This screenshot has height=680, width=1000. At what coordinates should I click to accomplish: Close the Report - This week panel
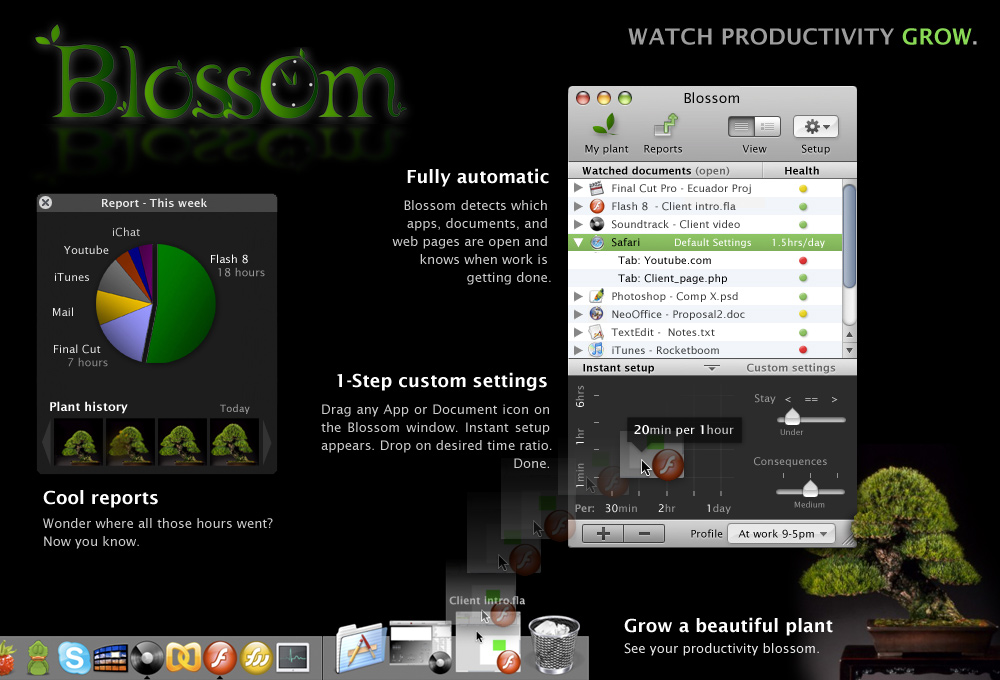(45, 202)
